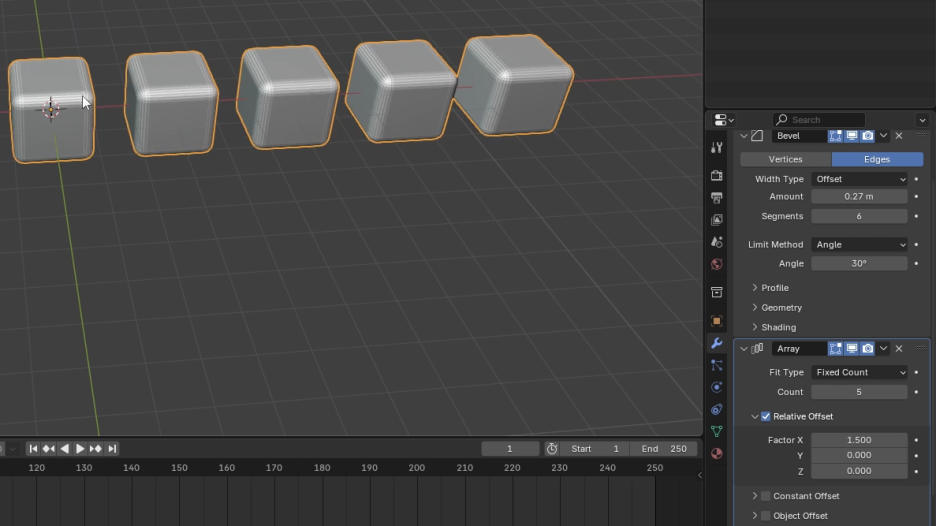Remove the Bevel modifier
The width and height of the screenshot is (936, 526).
coord(899,136)
